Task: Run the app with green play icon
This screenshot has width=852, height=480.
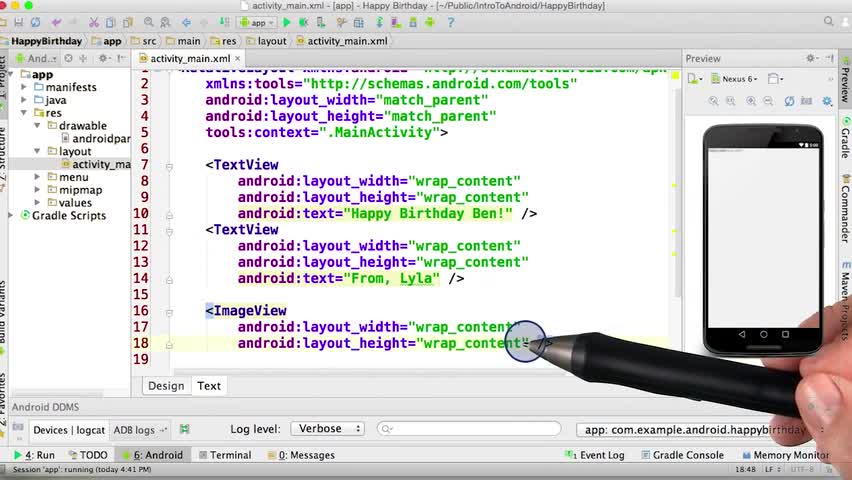Action: (287, 22)
